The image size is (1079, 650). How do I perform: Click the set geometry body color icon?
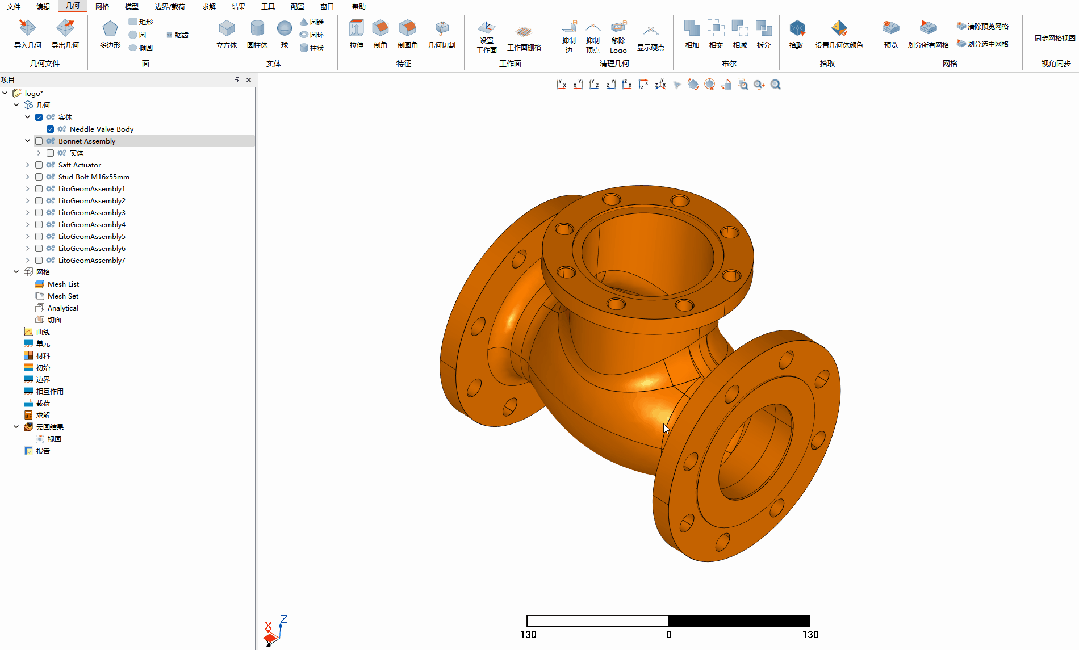click(838, 28)
